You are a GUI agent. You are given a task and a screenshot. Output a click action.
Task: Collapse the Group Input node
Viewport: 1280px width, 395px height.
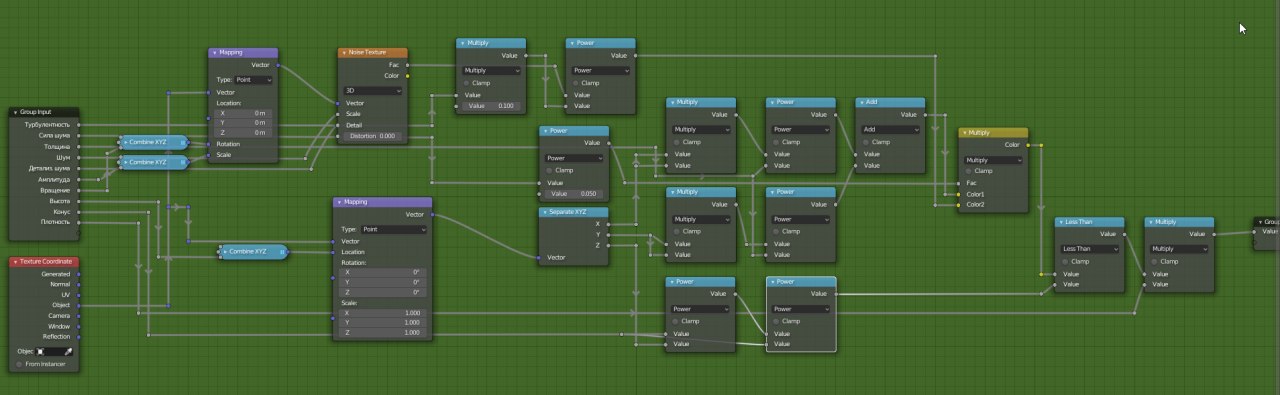(x=15, y=112)
